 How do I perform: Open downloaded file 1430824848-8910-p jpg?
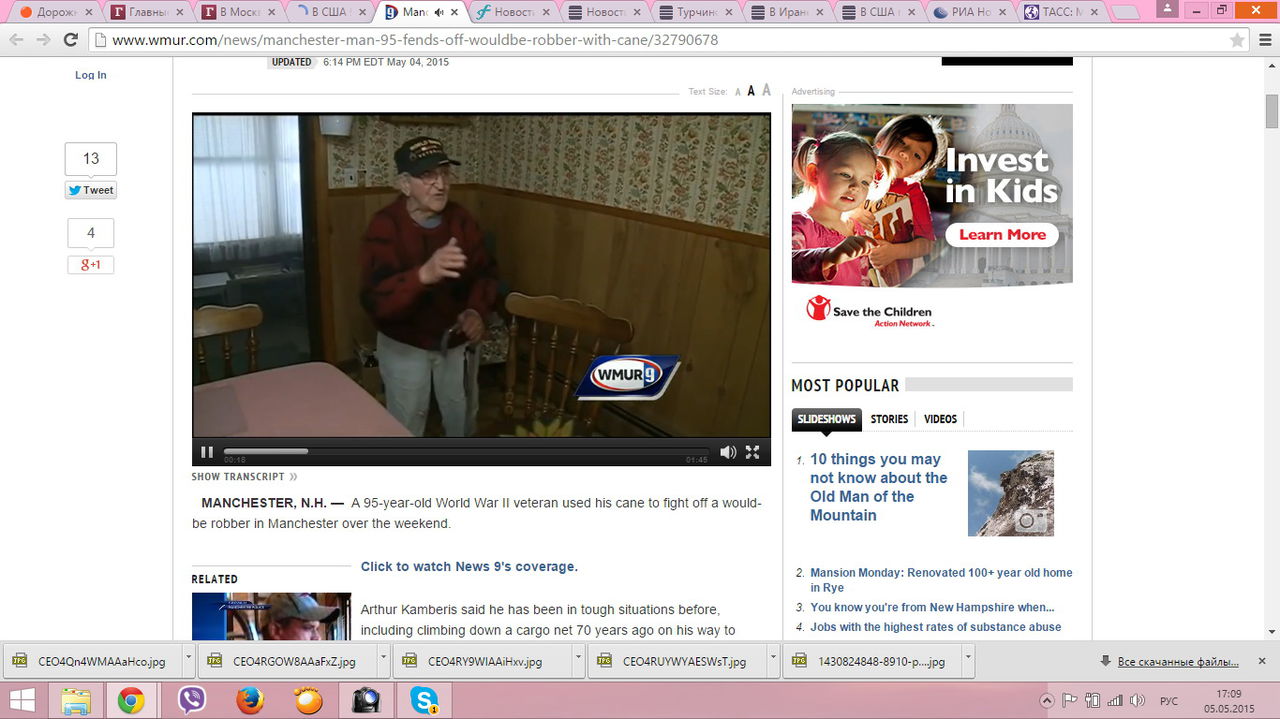870,661
